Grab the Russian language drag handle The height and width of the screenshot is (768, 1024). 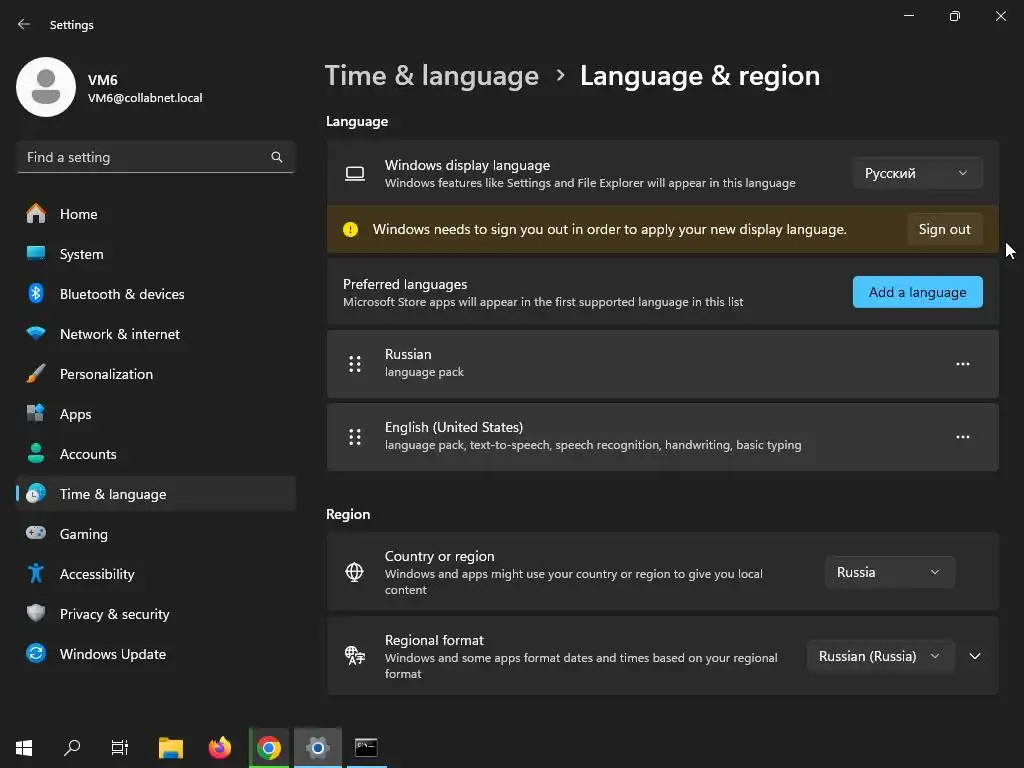(x=355, y=364)
